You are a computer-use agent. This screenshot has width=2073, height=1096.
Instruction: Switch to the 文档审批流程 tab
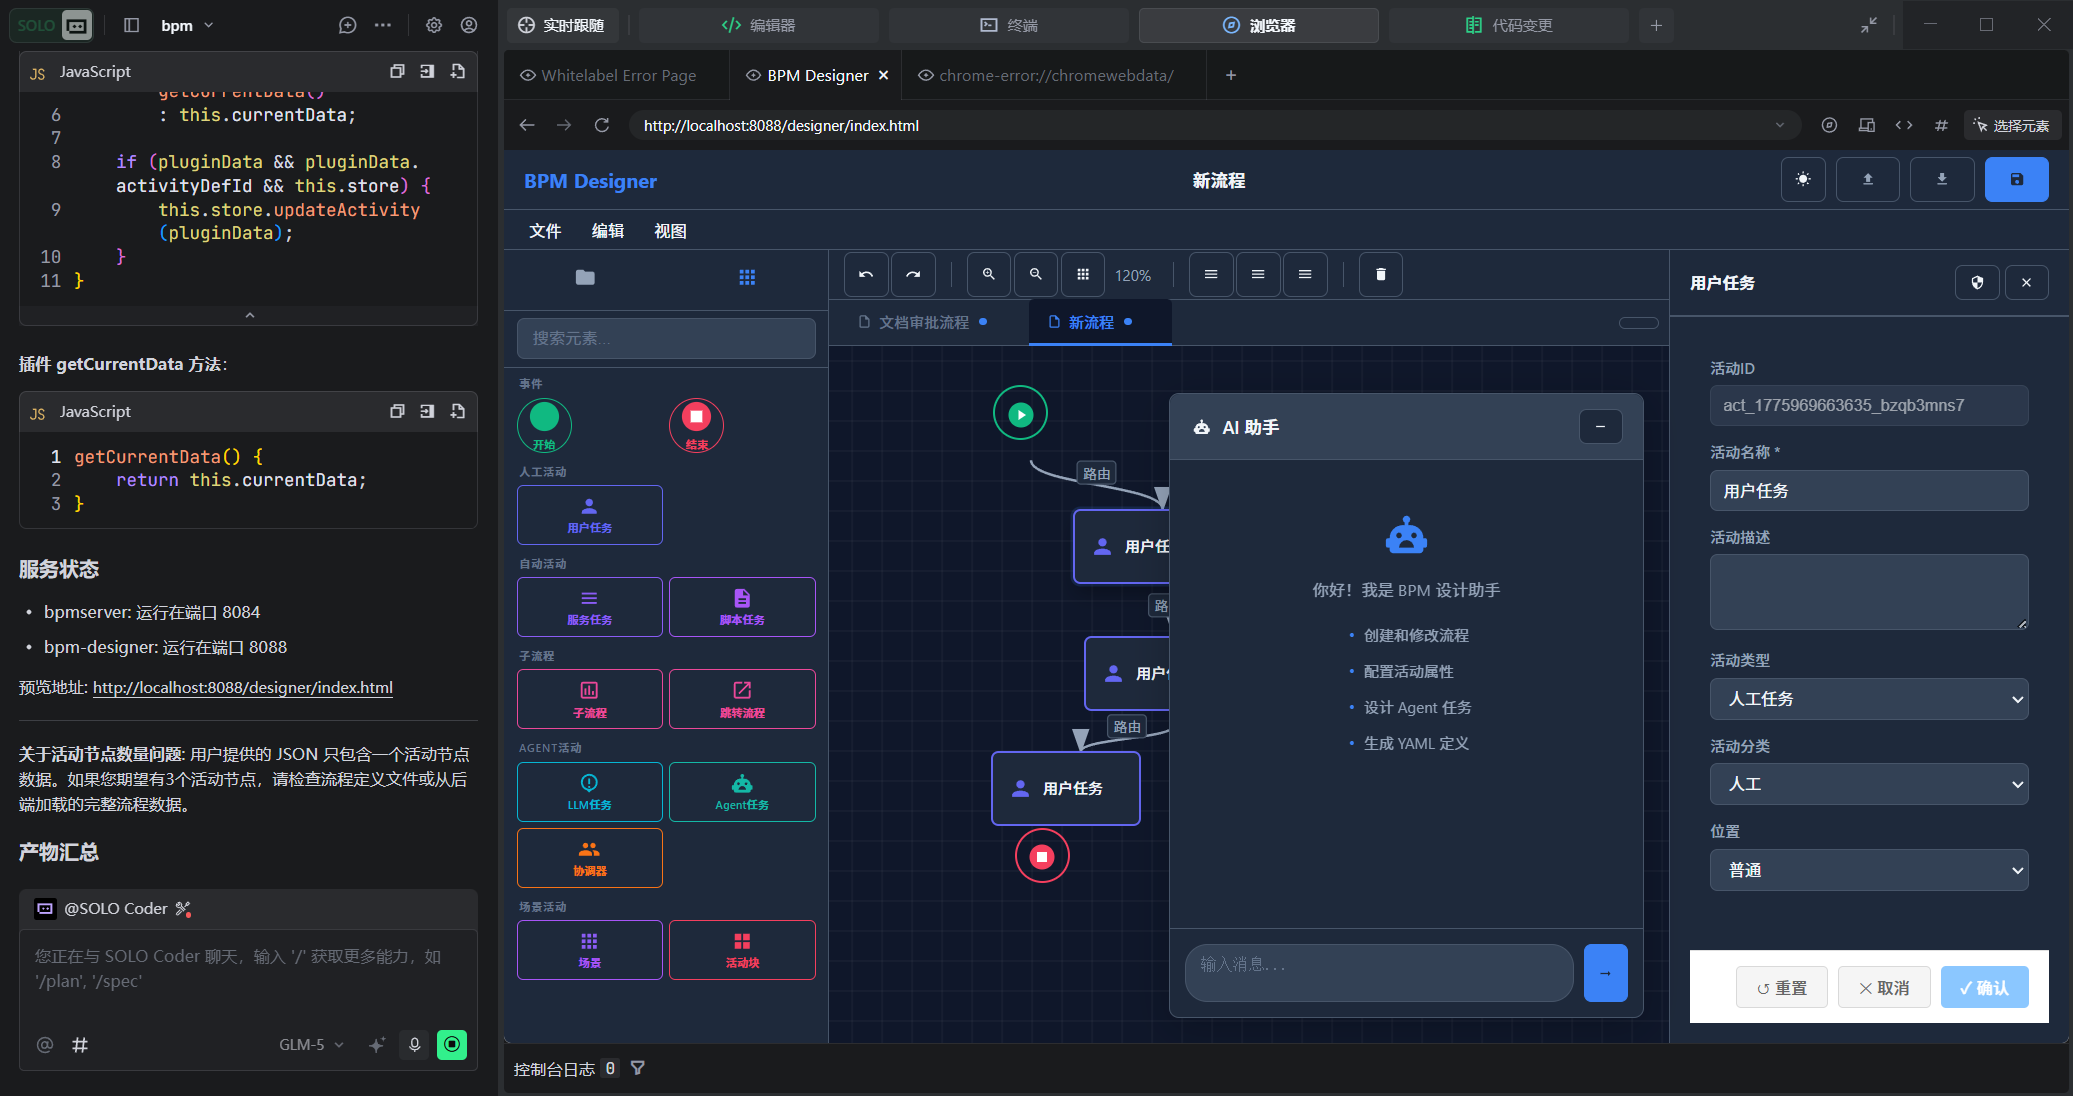(x=923, y=322)
